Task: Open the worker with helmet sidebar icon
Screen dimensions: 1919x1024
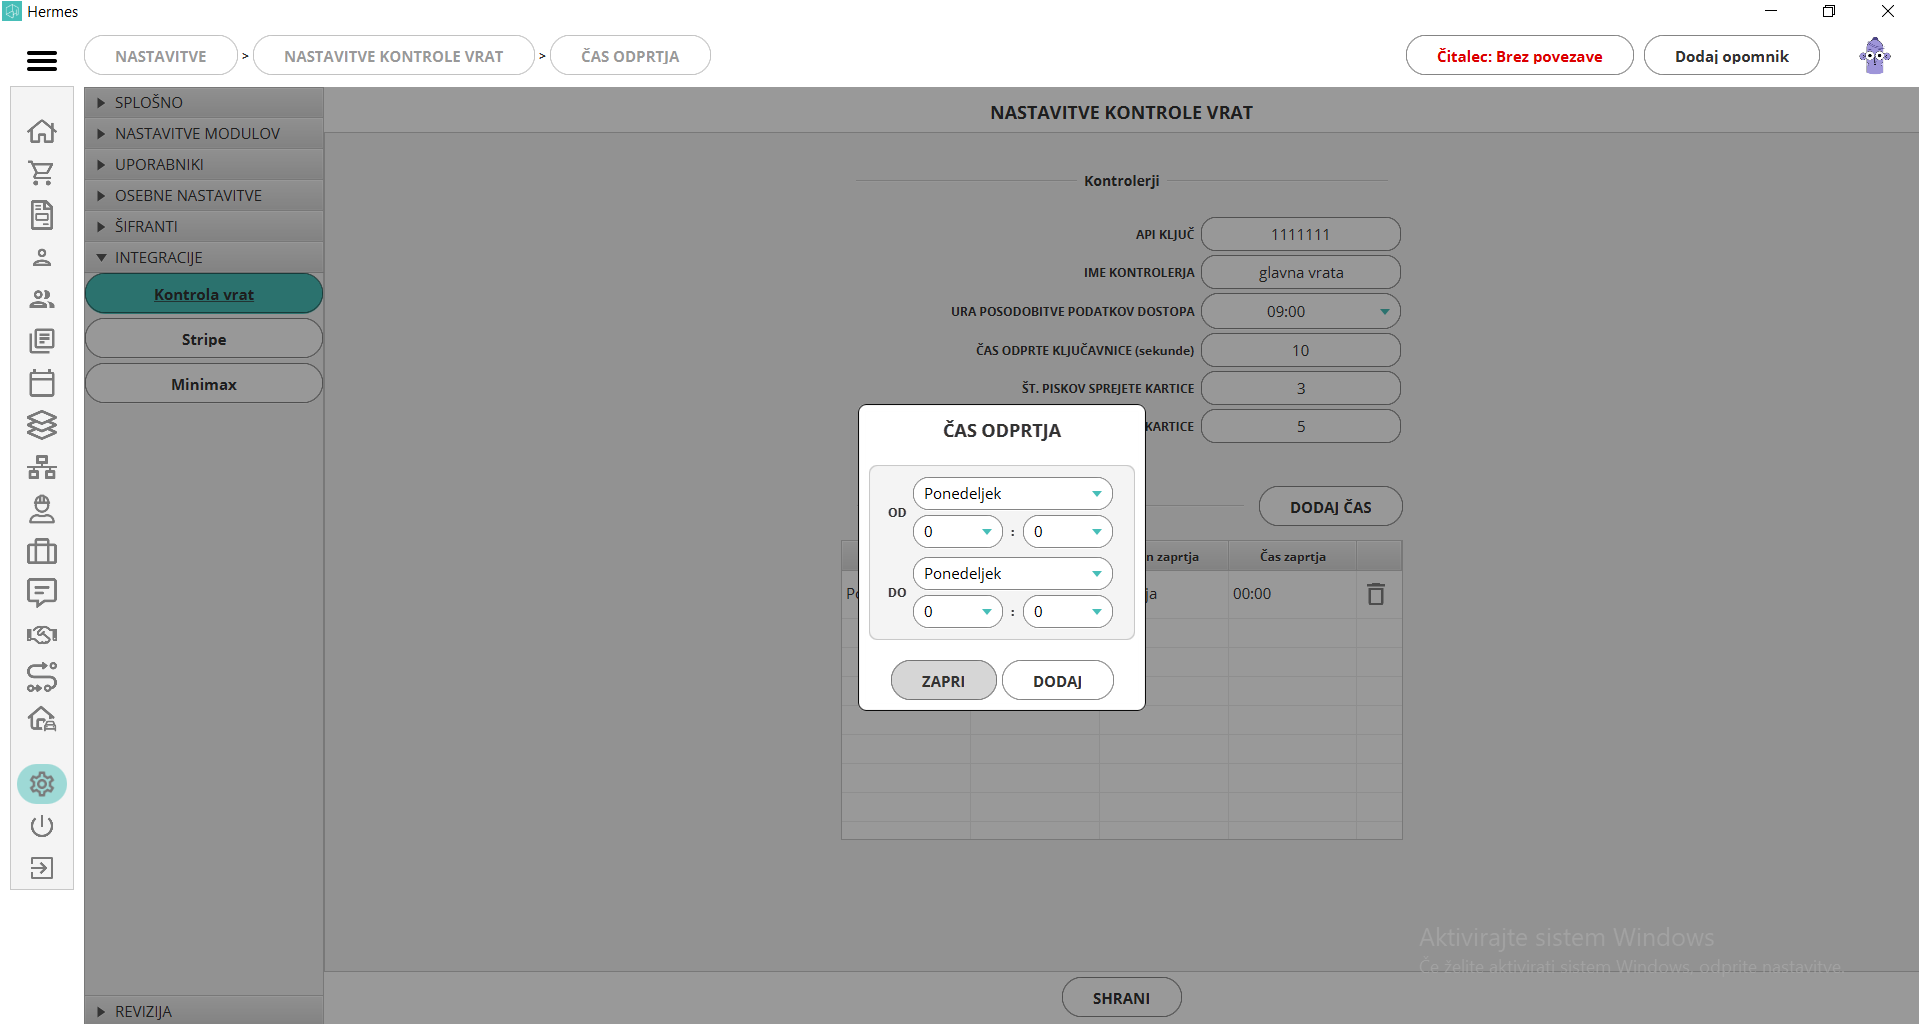Action: 42,509
